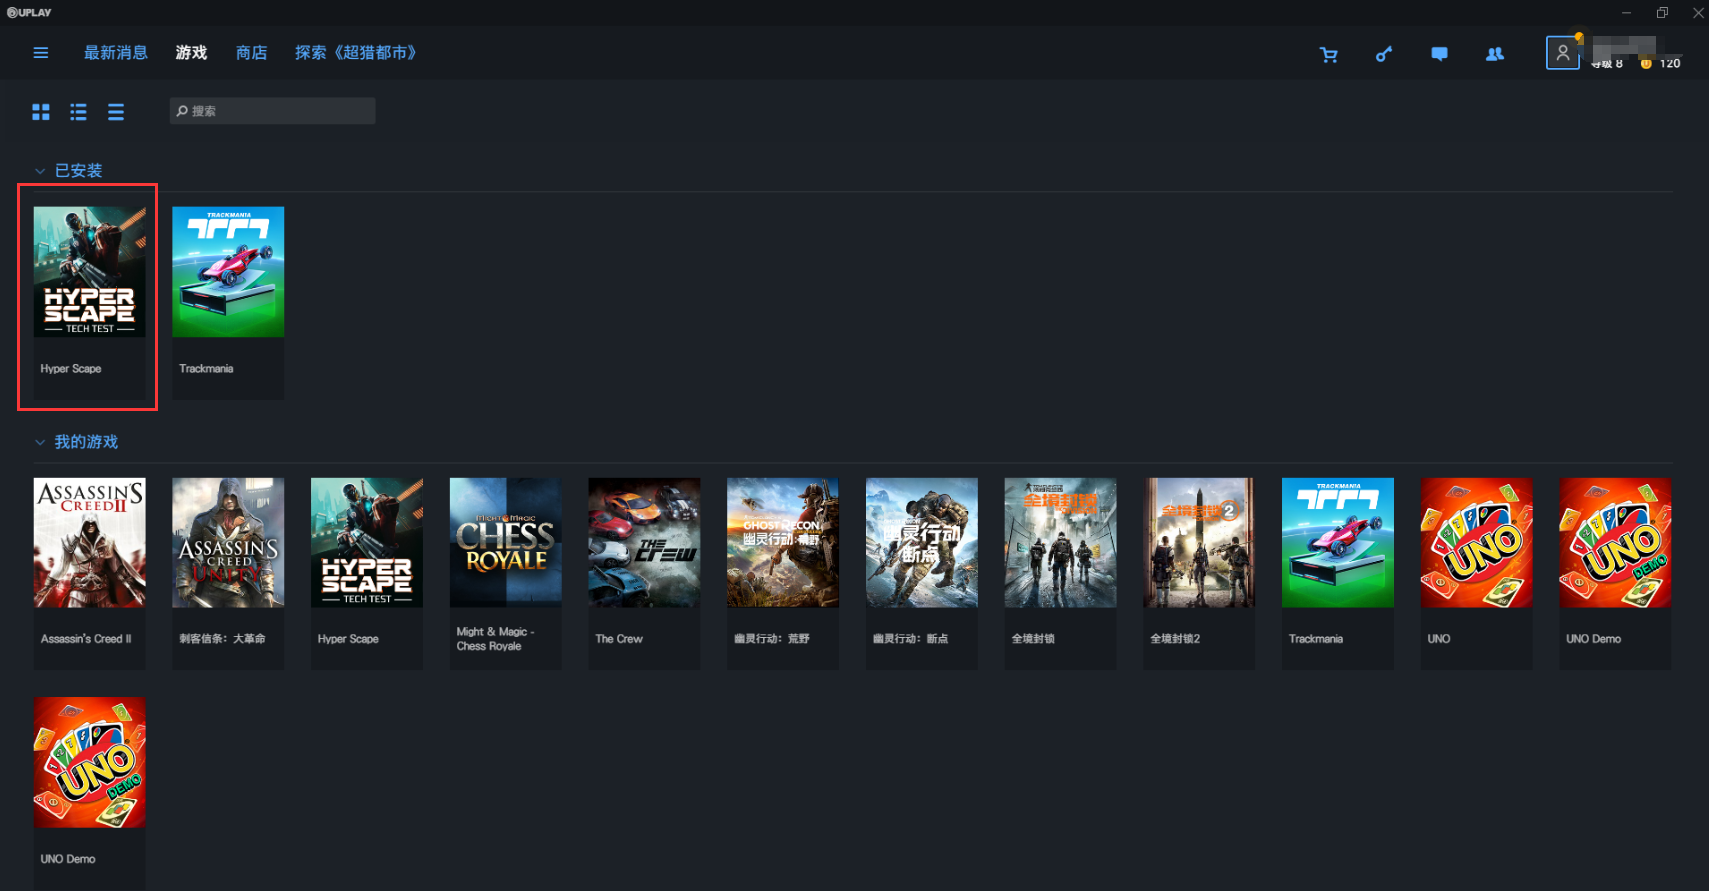Click the 已安装 section heading
Image resolution: width=1709 pixels, height=891 pixels.
(78, 171)
